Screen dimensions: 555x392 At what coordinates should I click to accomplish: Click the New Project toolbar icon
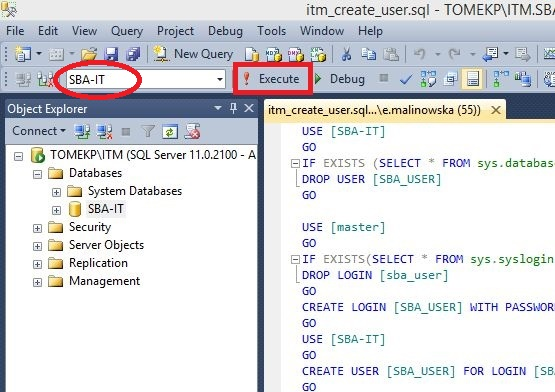tap(23, 54)
